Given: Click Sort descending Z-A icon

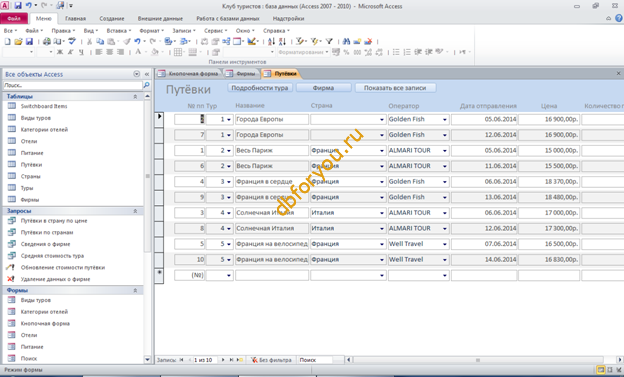Looking at the screenshot, I should [282, 41].
